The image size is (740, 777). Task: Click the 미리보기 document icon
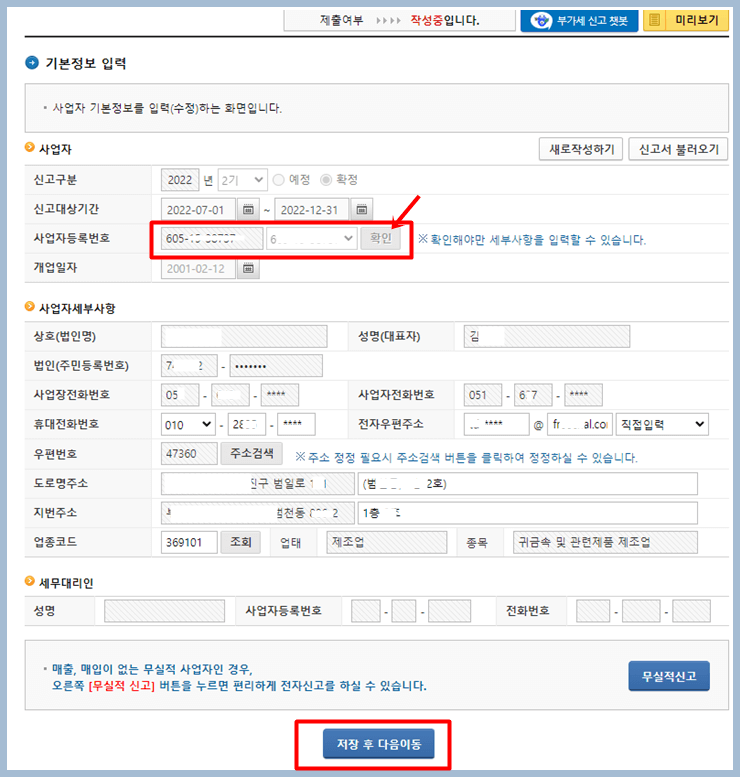[x=655, y=20]
